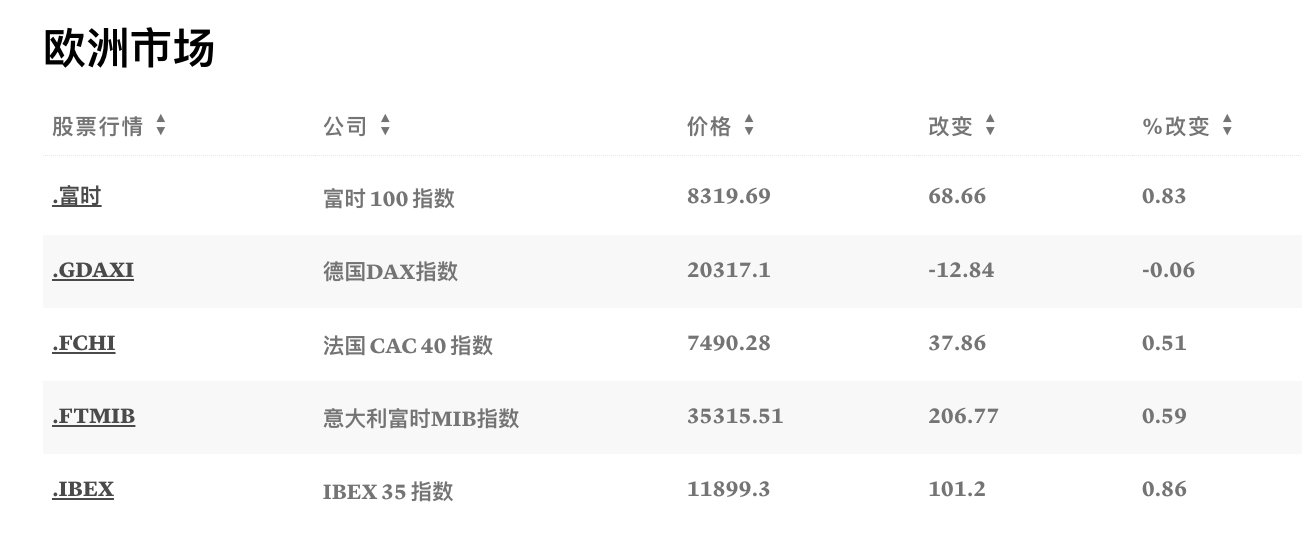Select the %改变 column header text
Viewport: 1302px width, 546px height.
tap(1176, 126)
